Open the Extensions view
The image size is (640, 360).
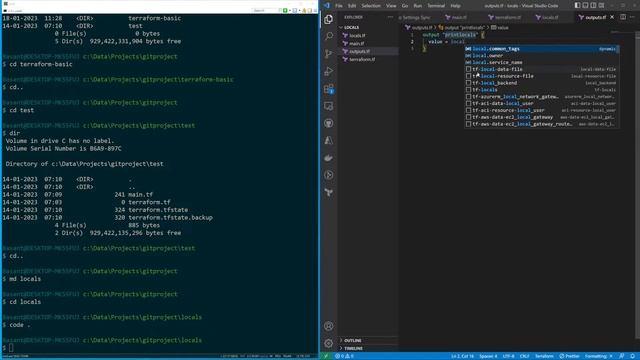pos(329,89)
